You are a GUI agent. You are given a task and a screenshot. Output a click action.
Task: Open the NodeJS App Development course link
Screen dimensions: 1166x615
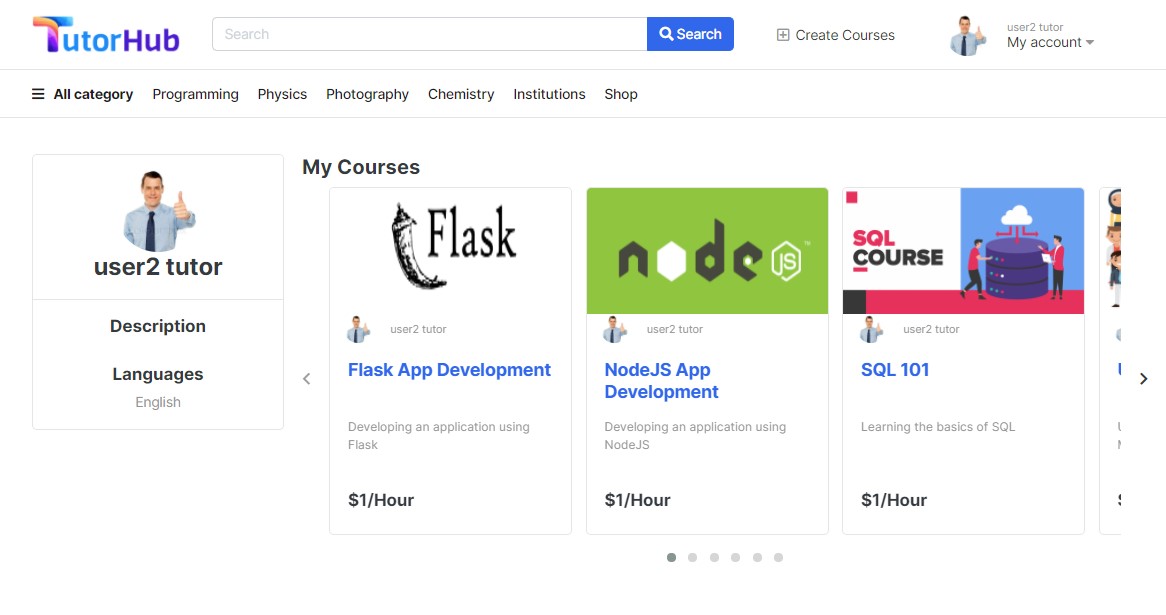tap(661, 381)
